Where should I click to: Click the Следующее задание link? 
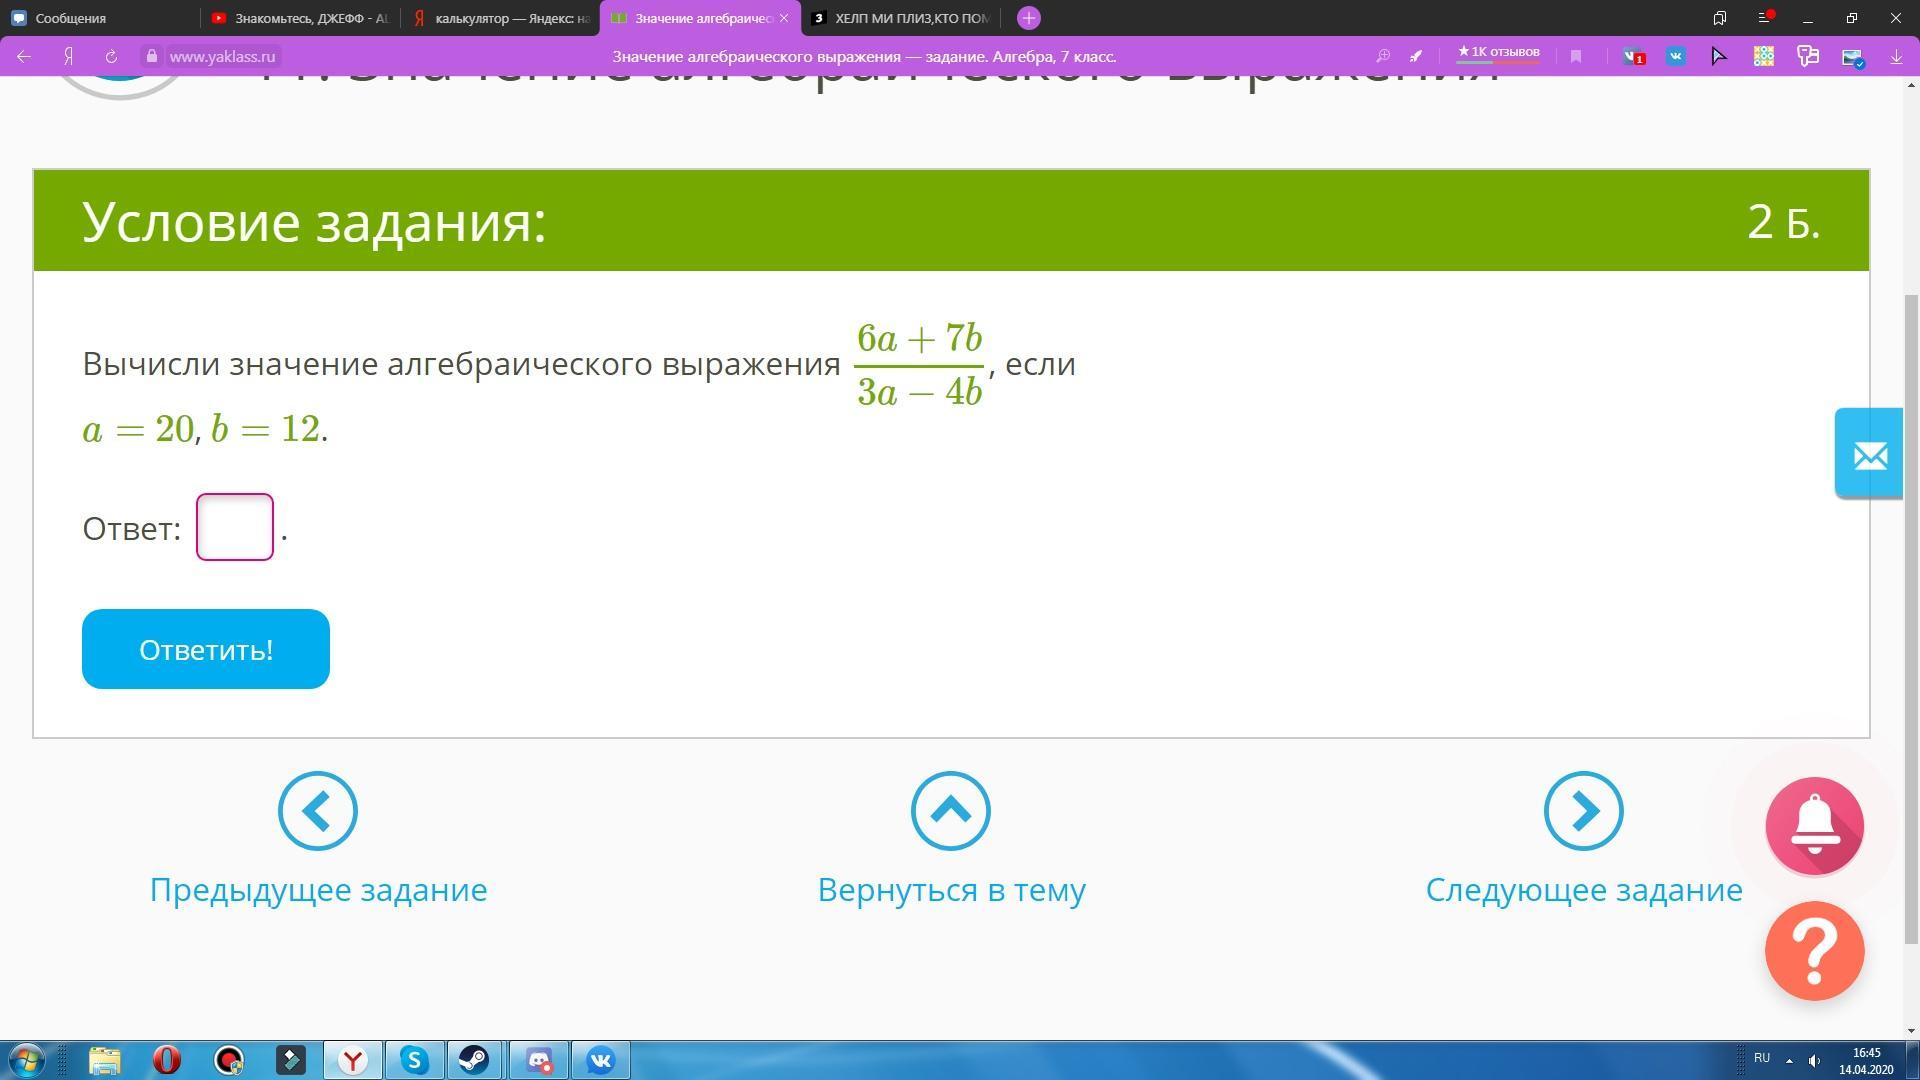(1583, 889)
